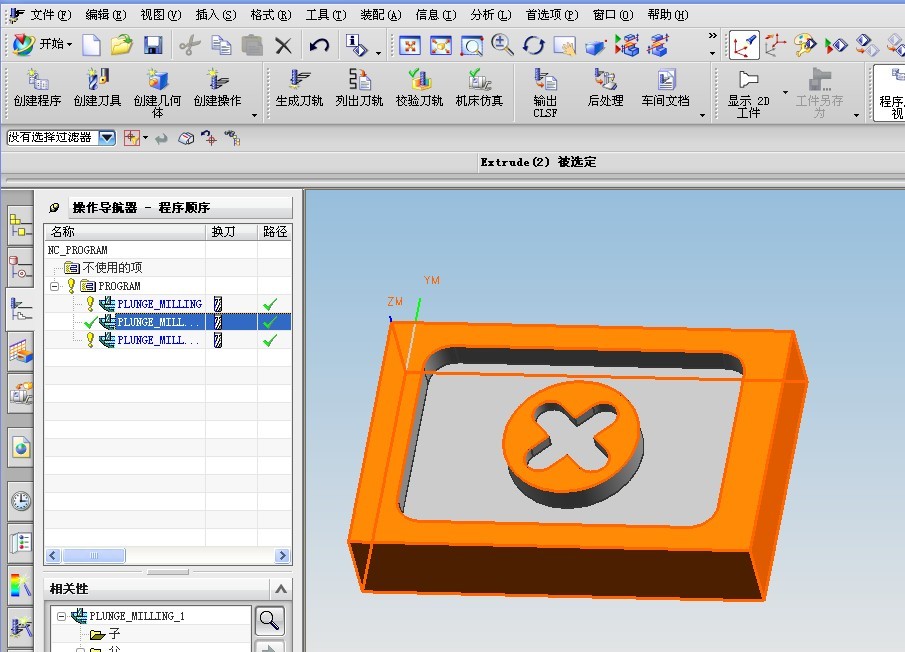
Task: Select the first PLUNGE_MILLING operation
Action: (159, 304)
